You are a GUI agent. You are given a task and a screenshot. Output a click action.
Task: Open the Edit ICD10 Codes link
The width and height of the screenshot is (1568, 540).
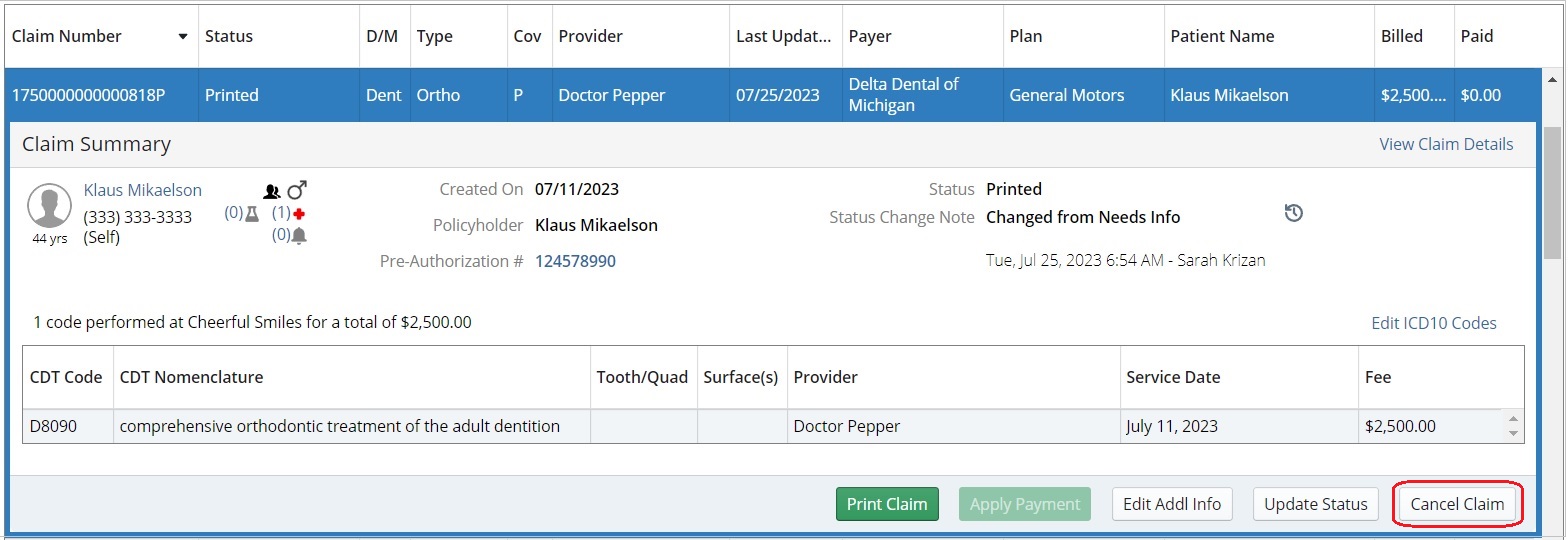point(1434,323)
